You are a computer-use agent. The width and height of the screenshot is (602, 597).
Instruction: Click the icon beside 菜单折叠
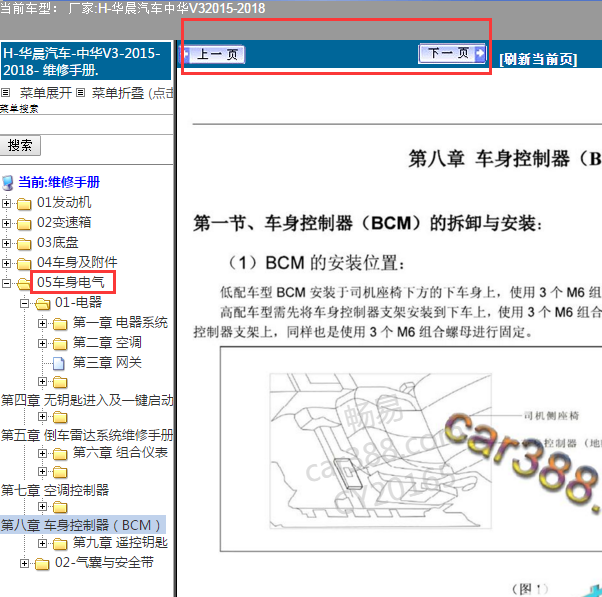point(80,93)
